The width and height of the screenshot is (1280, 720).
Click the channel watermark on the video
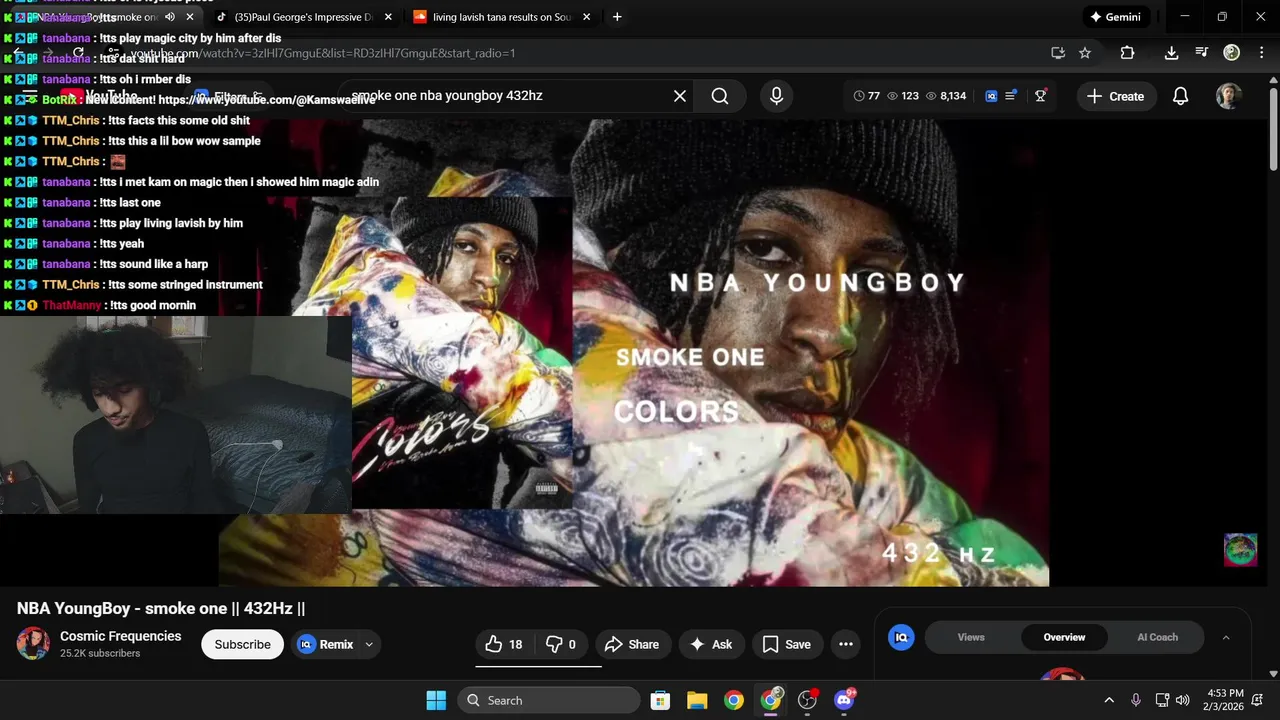[1241, 550]
